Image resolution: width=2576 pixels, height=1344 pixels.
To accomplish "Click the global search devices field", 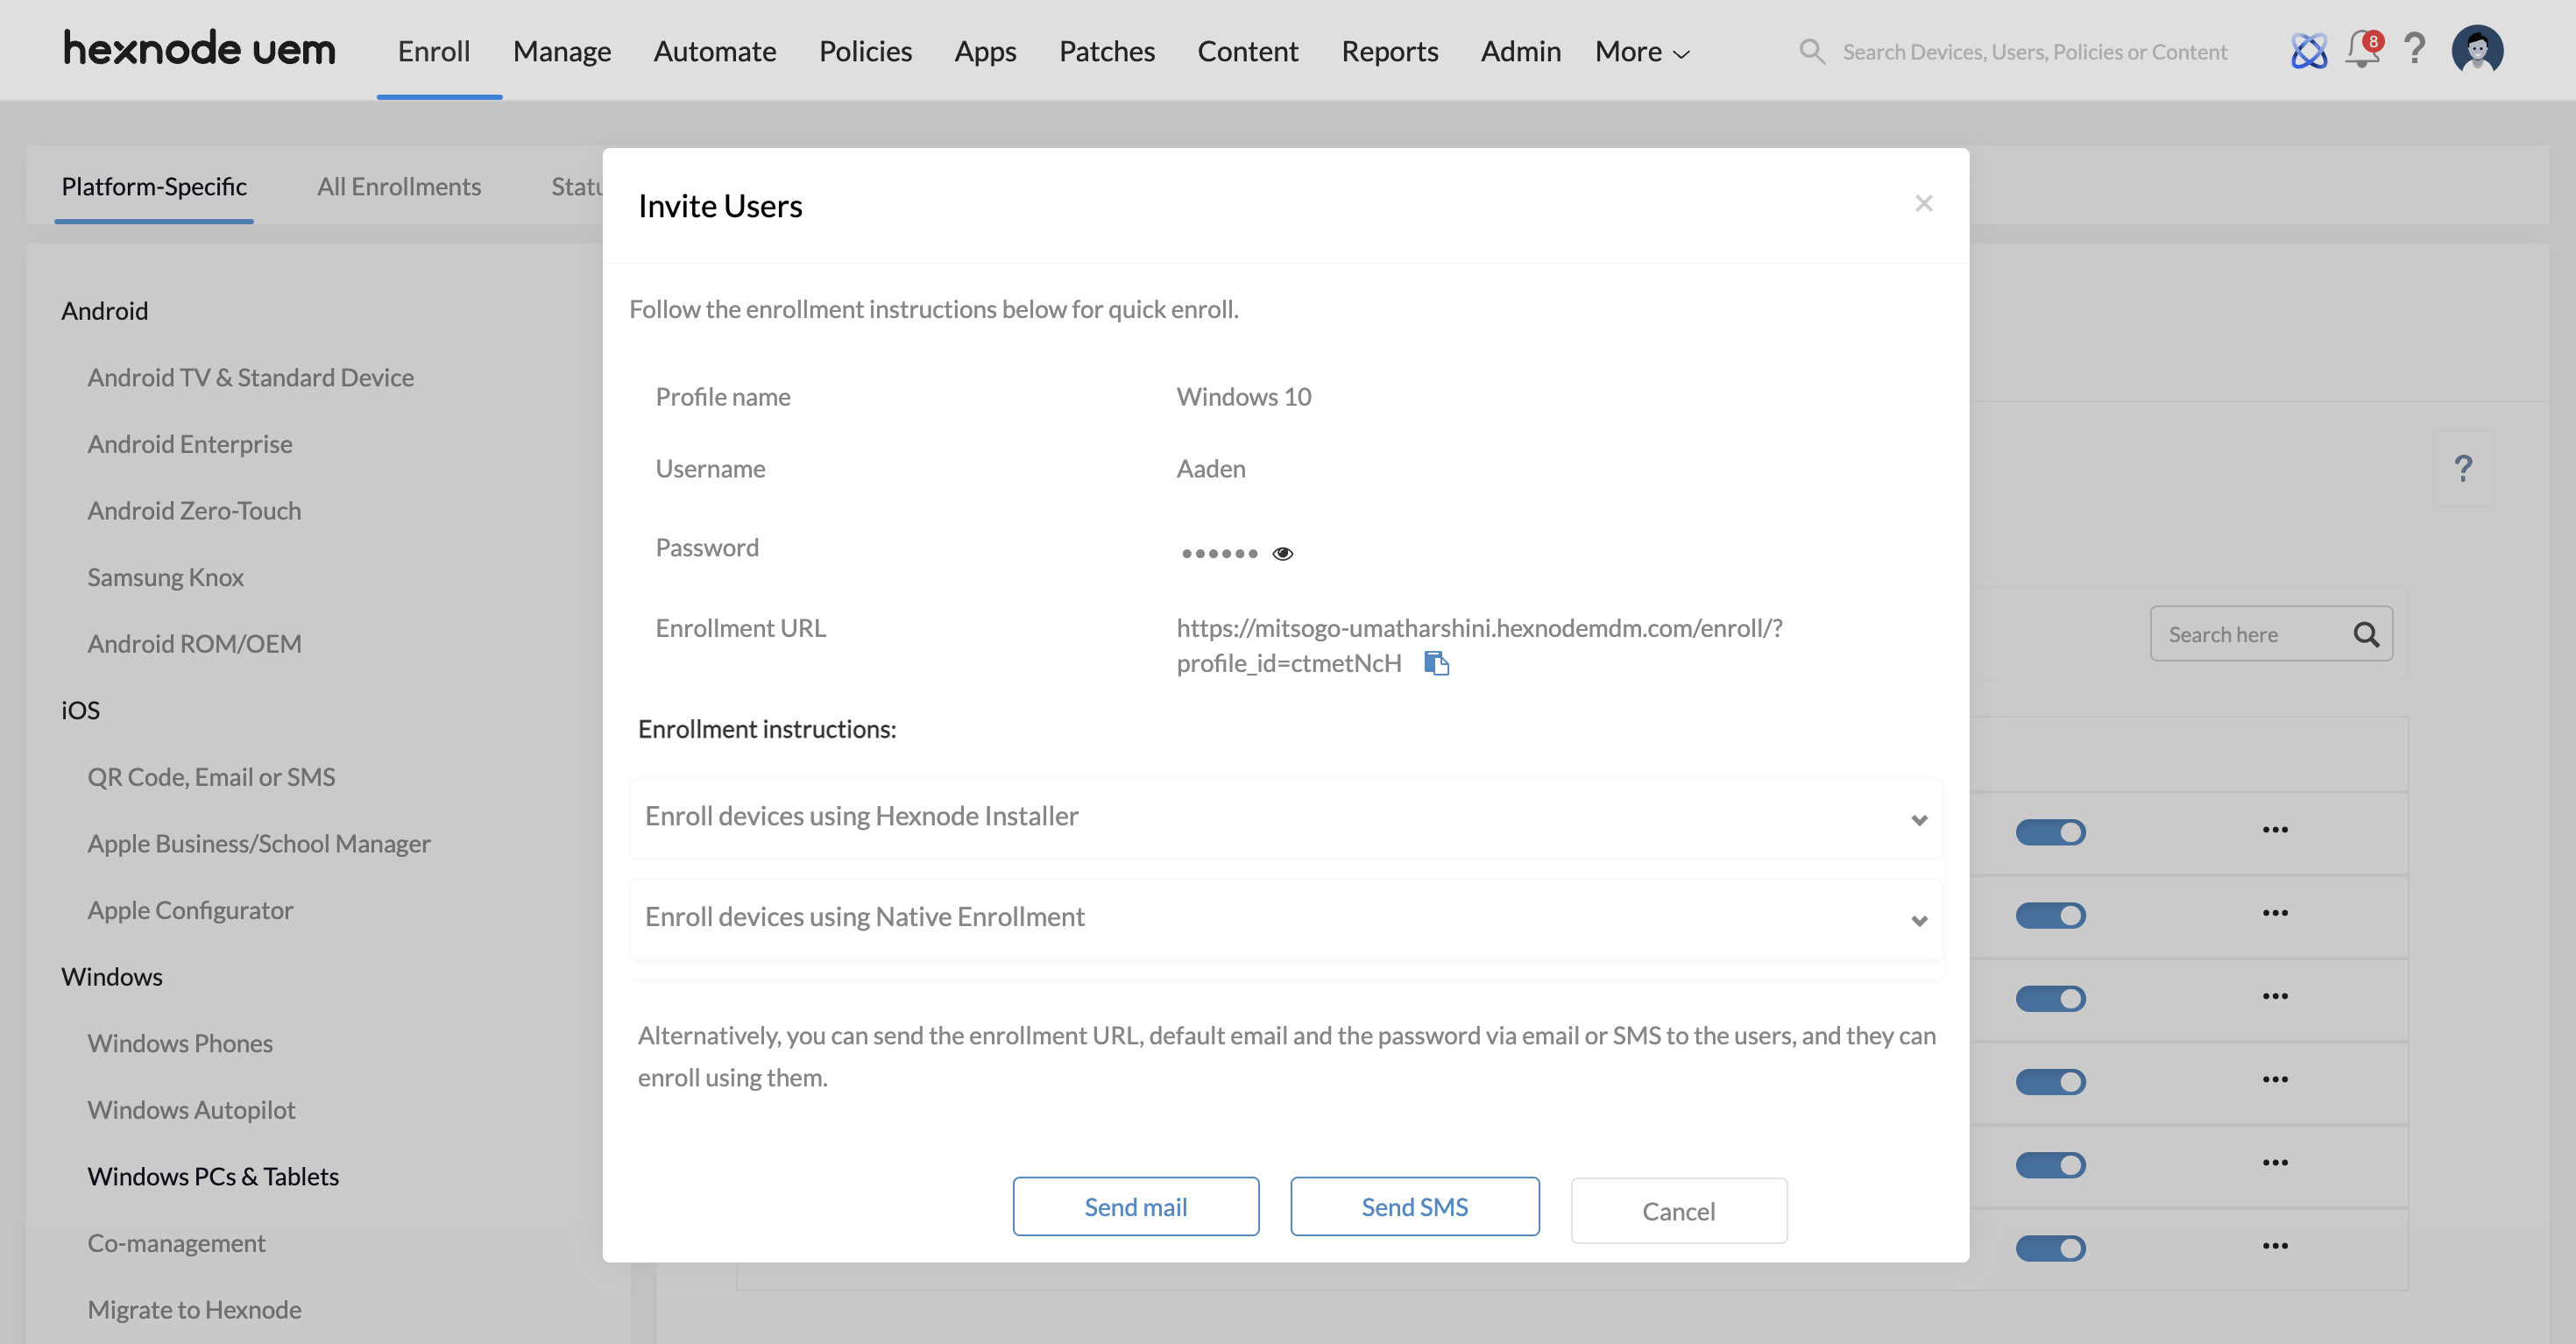I will click(x=2033, y=51).
